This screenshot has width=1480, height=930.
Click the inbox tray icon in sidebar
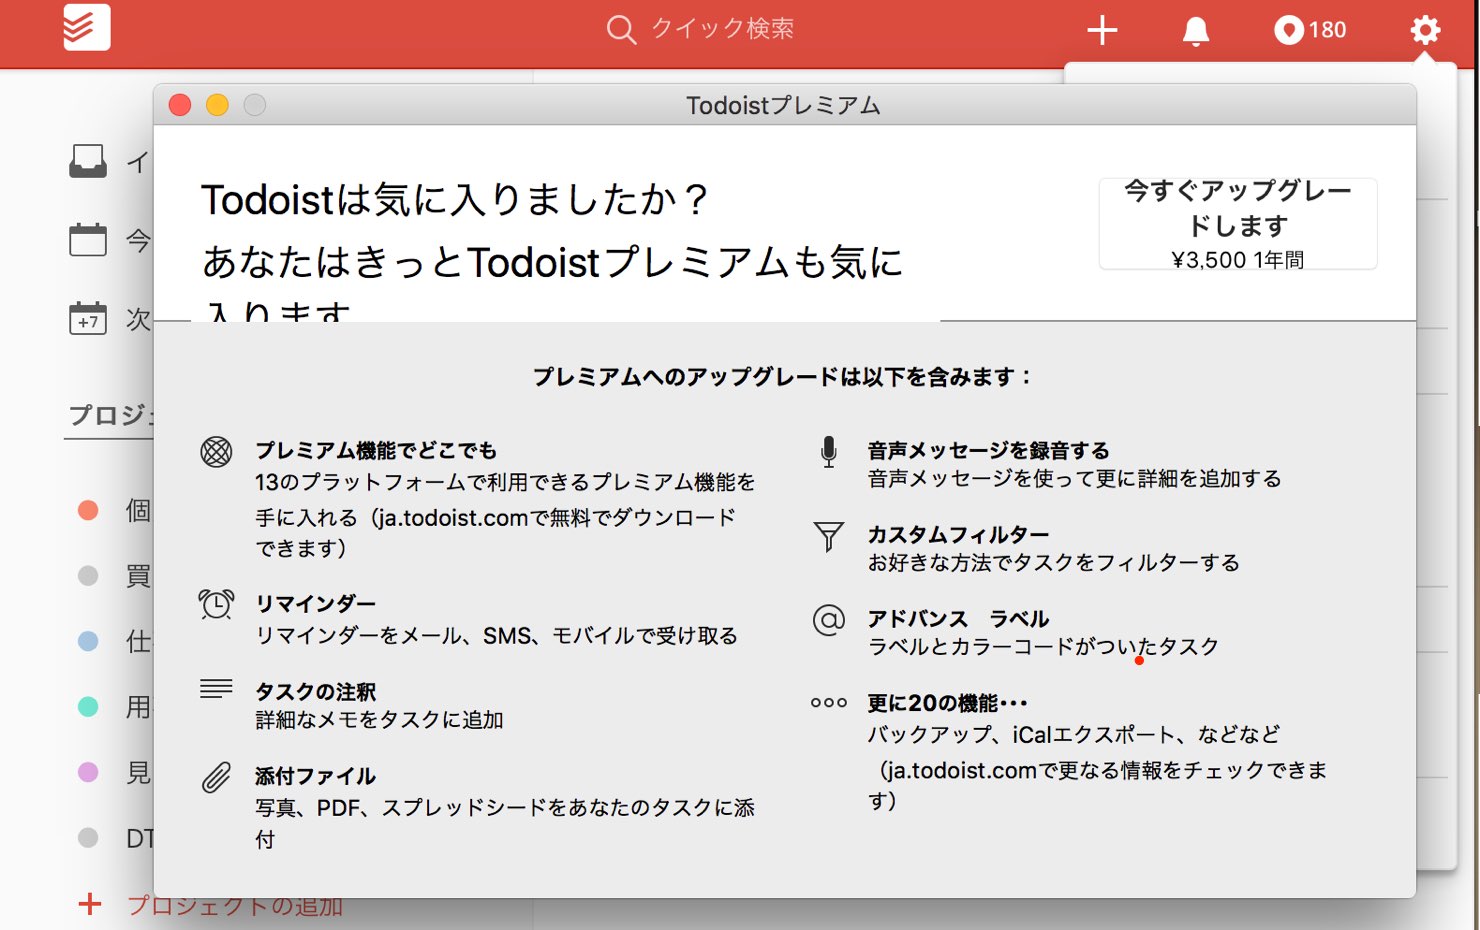88,161
